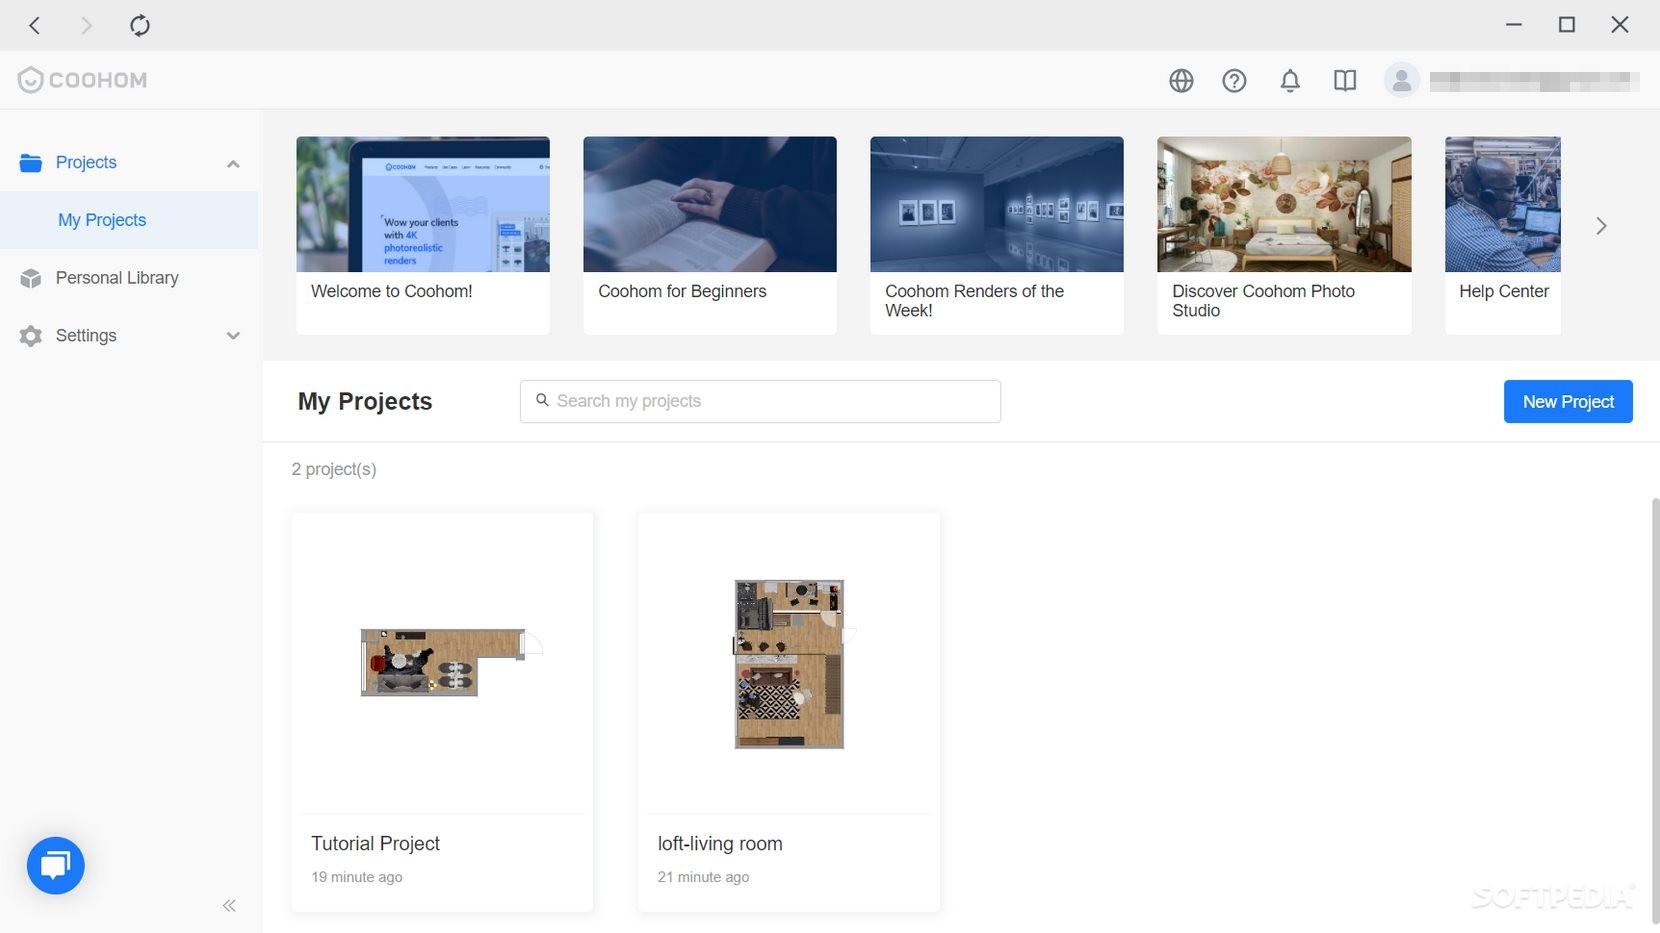Open the help question mark icon
This screenshot has height=933, width=1660.
point(1234,81)
